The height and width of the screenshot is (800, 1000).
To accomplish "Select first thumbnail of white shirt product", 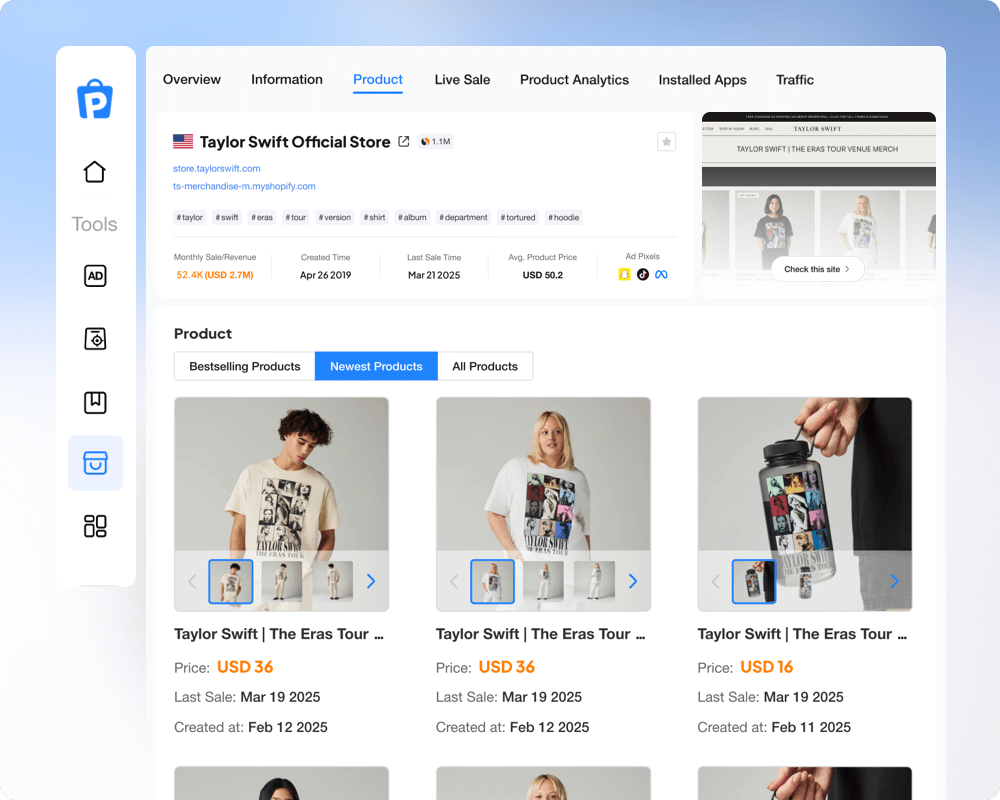I will tap(492, 581).
